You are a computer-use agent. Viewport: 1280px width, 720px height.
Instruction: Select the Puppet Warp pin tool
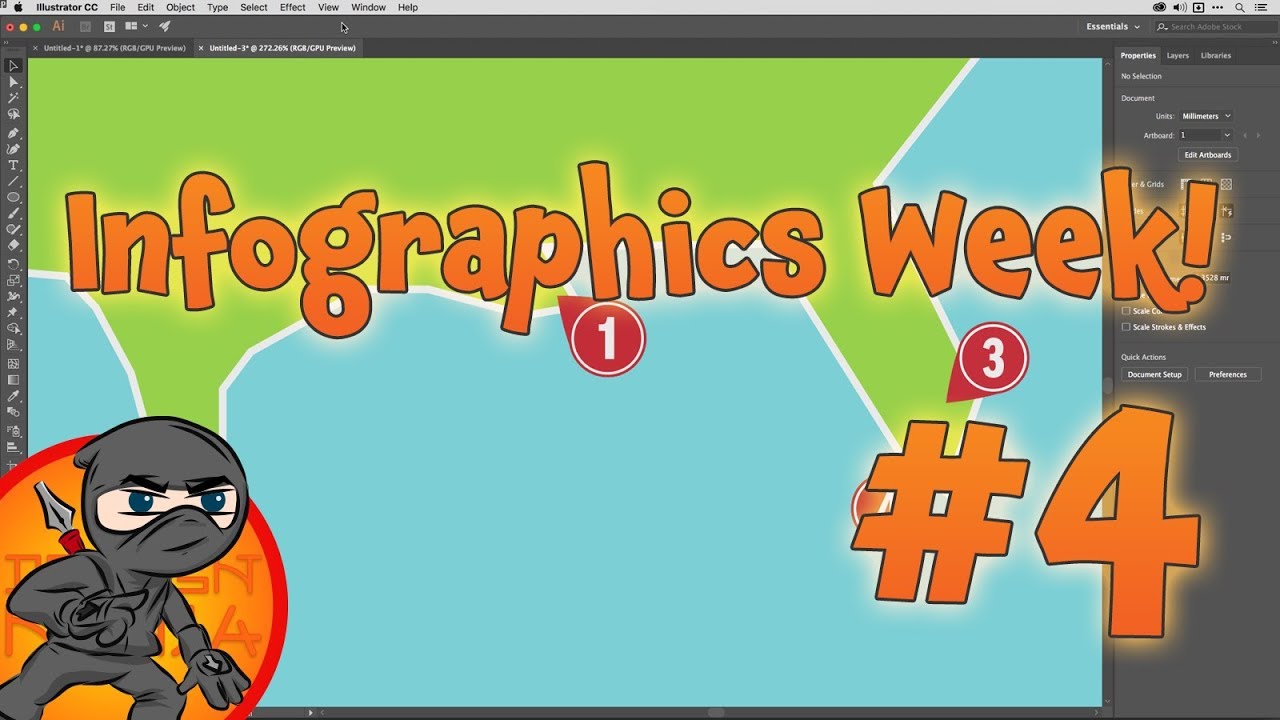pos(13,313)
